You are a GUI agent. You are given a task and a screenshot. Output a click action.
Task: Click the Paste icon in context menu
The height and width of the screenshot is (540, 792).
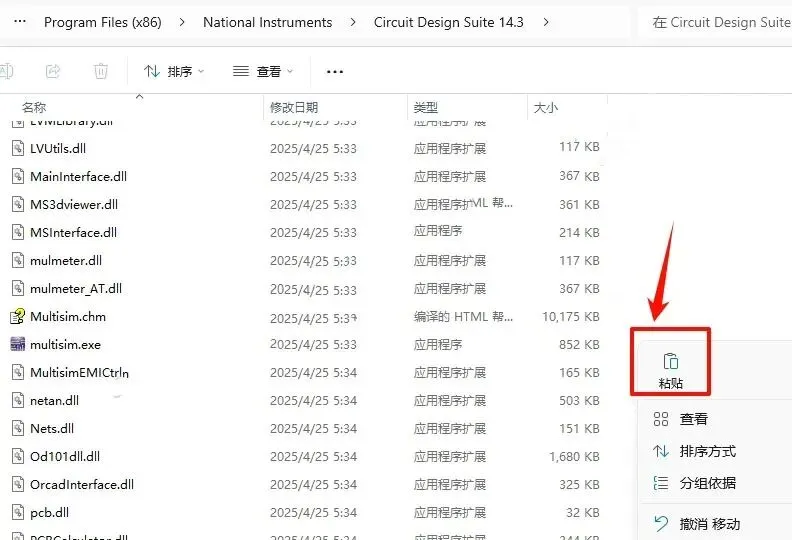(x=671, y=362)
